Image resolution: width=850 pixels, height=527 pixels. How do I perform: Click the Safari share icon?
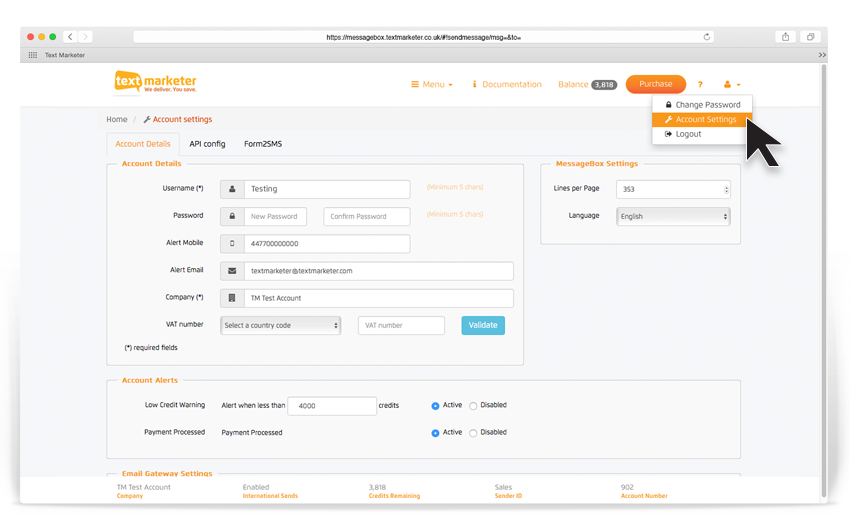coord(785,37)
